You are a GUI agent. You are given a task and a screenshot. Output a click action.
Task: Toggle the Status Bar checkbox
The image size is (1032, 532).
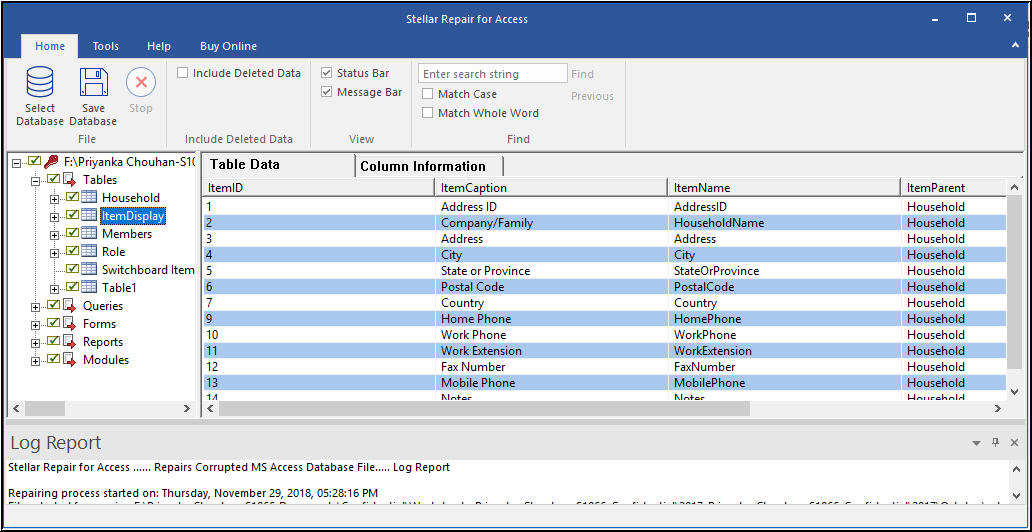[x=327, y=73]
